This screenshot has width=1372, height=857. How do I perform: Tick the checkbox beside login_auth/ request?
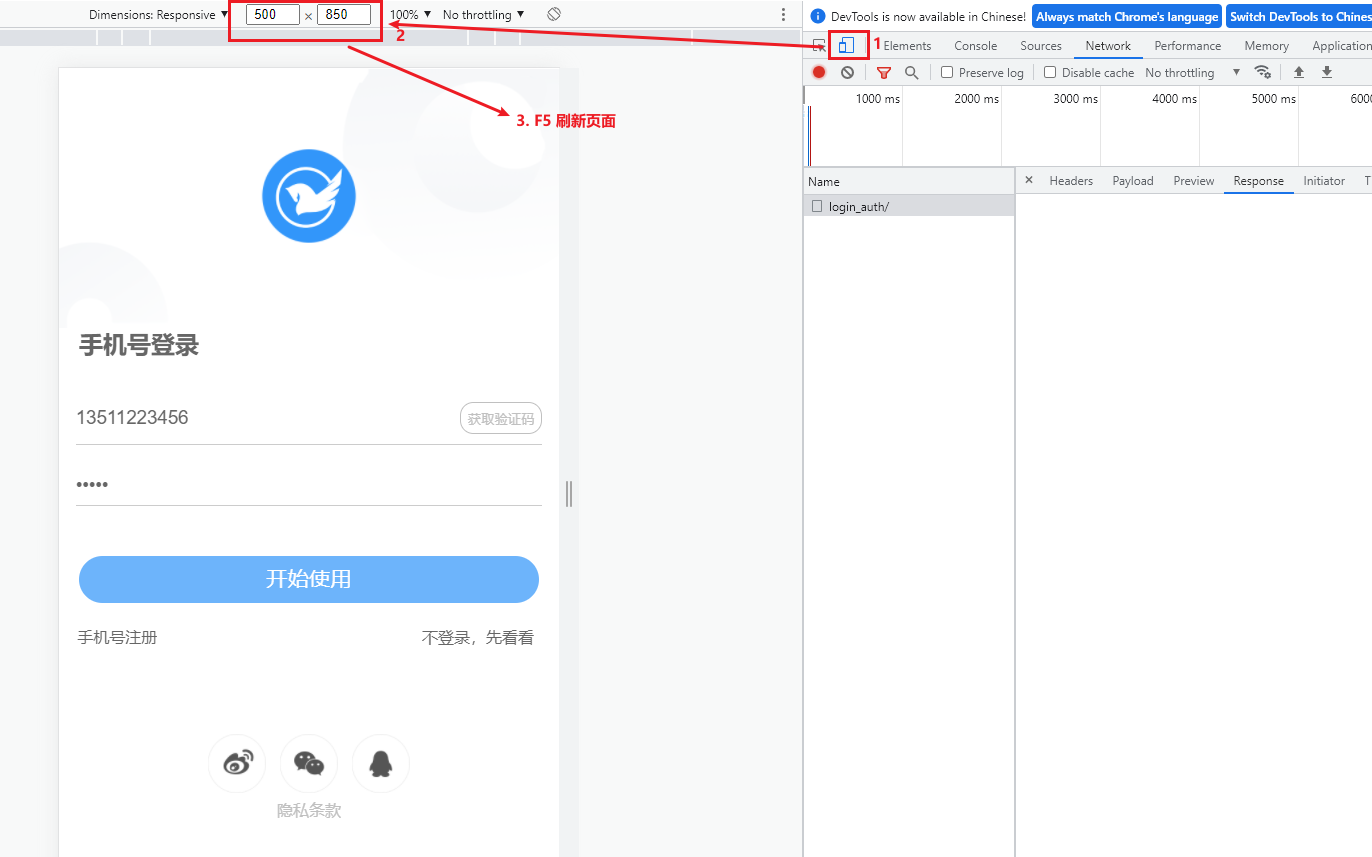tap(817, 206)
